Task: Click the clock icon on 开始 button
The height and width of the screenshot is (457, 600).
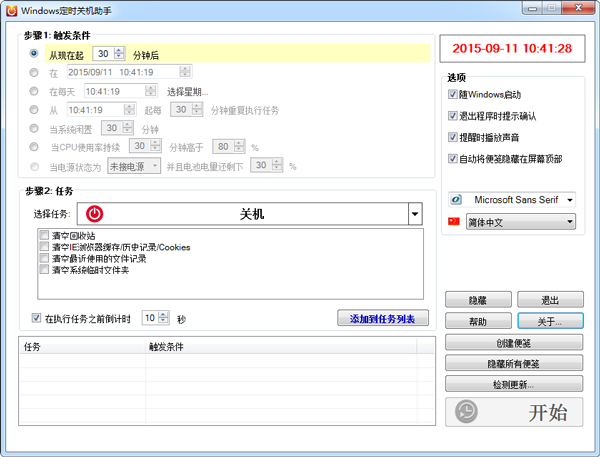Action: click(466, 411)
